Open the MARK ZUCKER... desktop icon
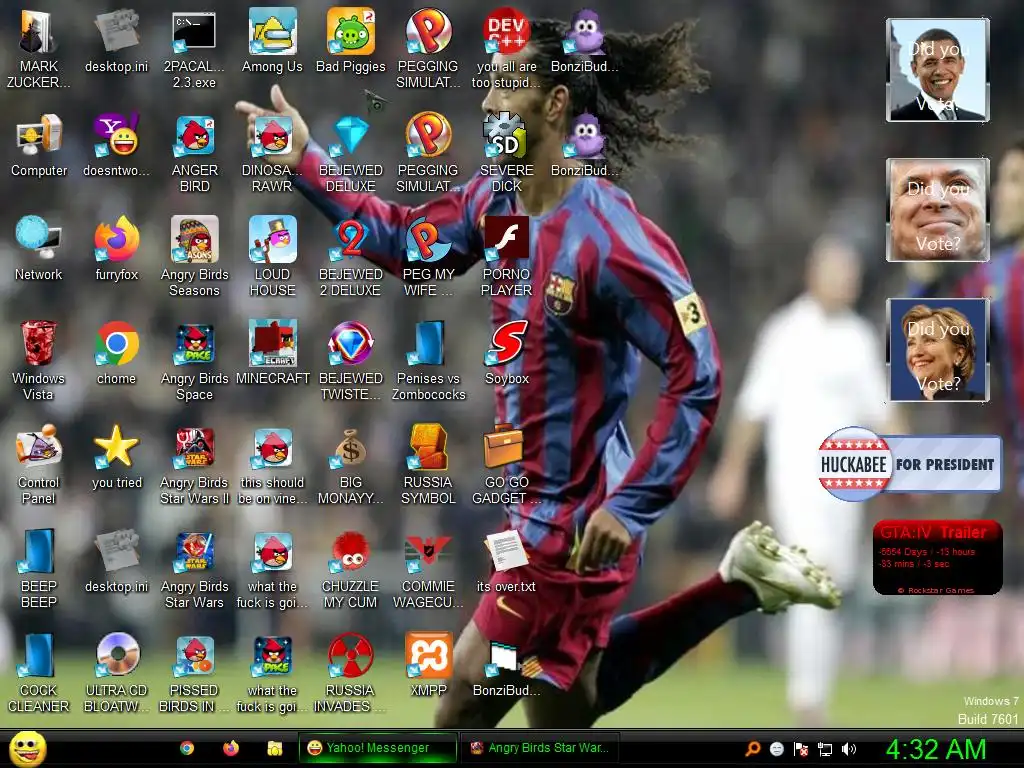 click(38, 48)
